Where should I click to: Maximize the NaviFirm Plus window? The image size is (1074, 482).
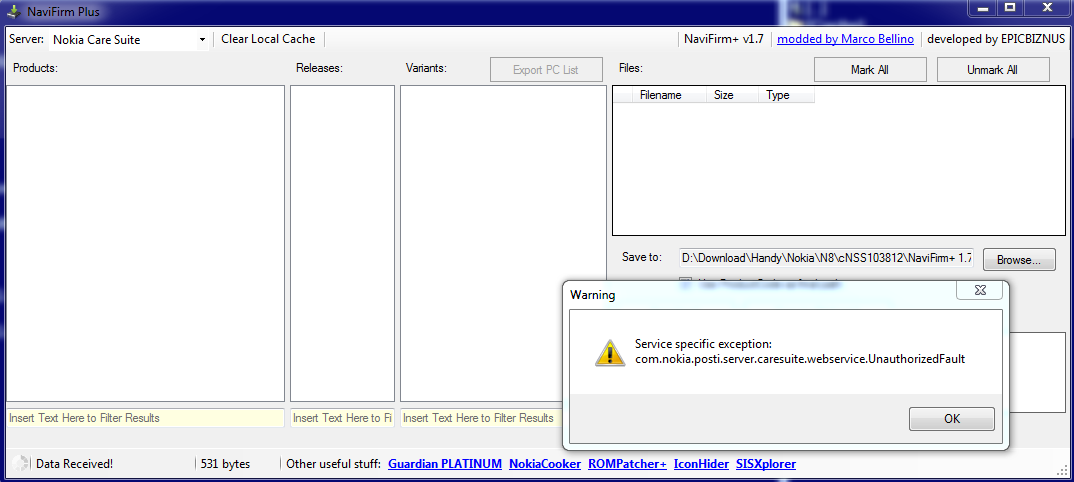click(x=1010, y=8)
